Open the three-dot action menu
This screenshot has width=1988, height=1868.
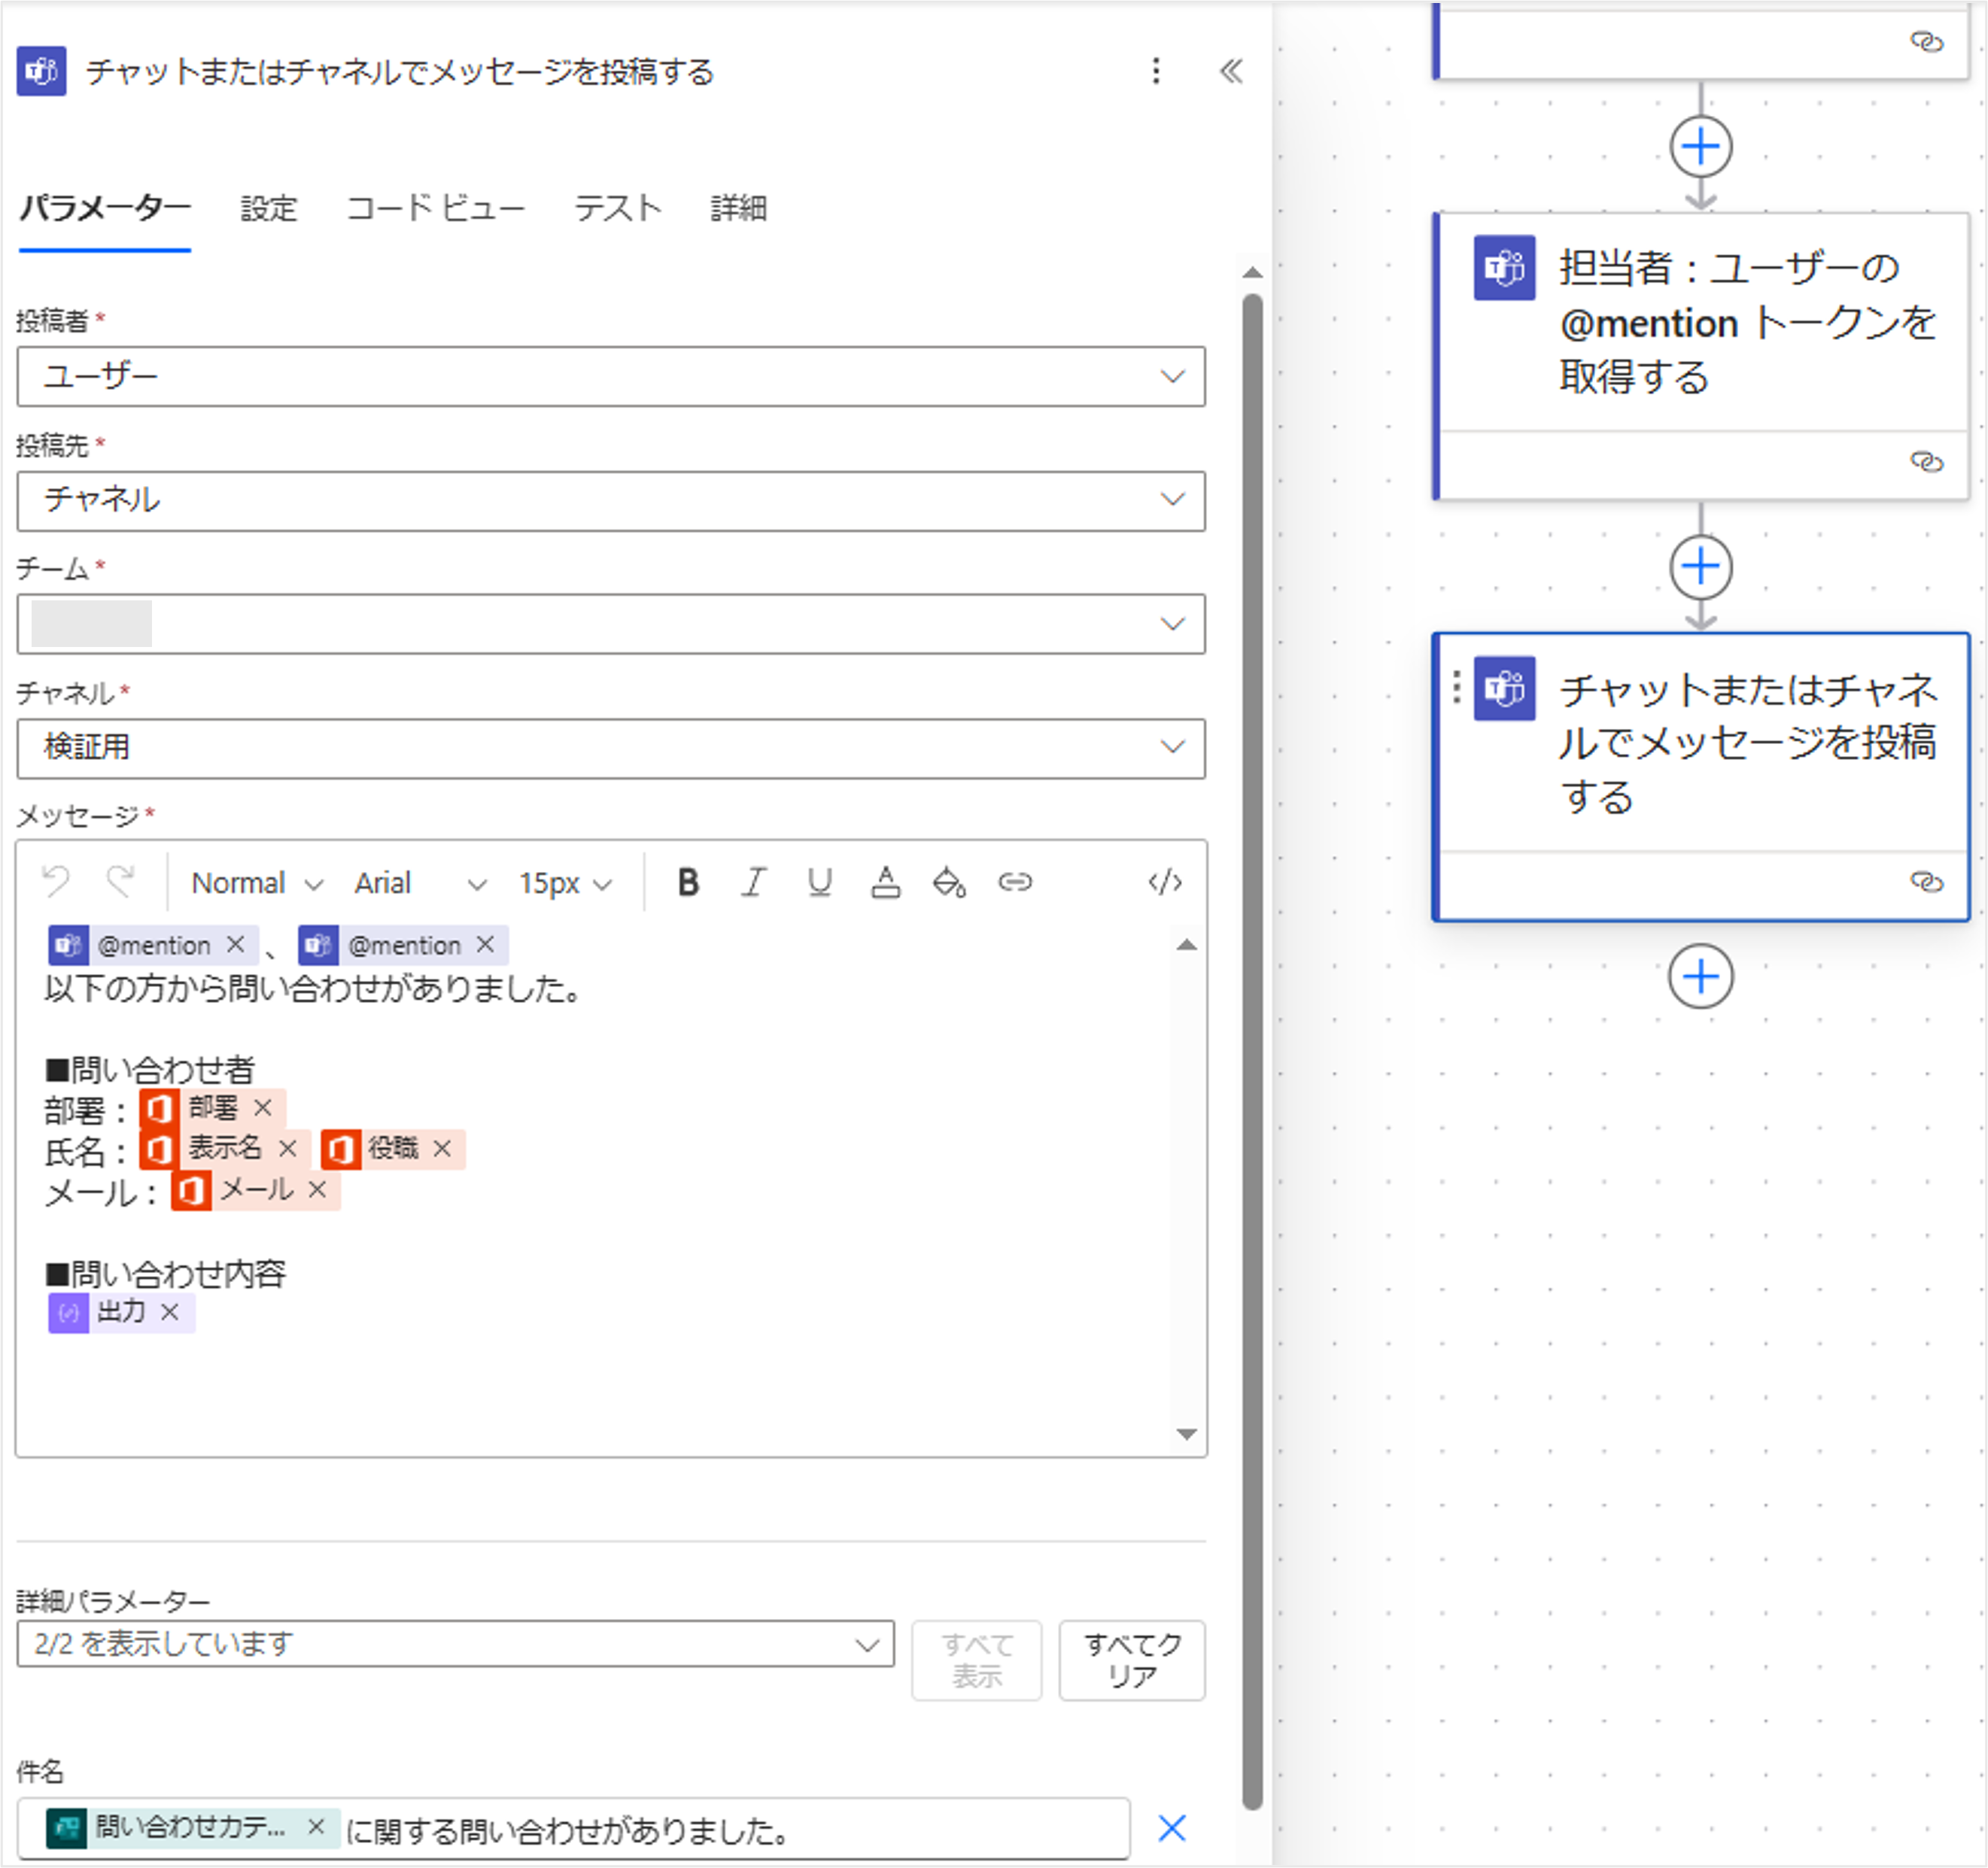[1156, 71]
